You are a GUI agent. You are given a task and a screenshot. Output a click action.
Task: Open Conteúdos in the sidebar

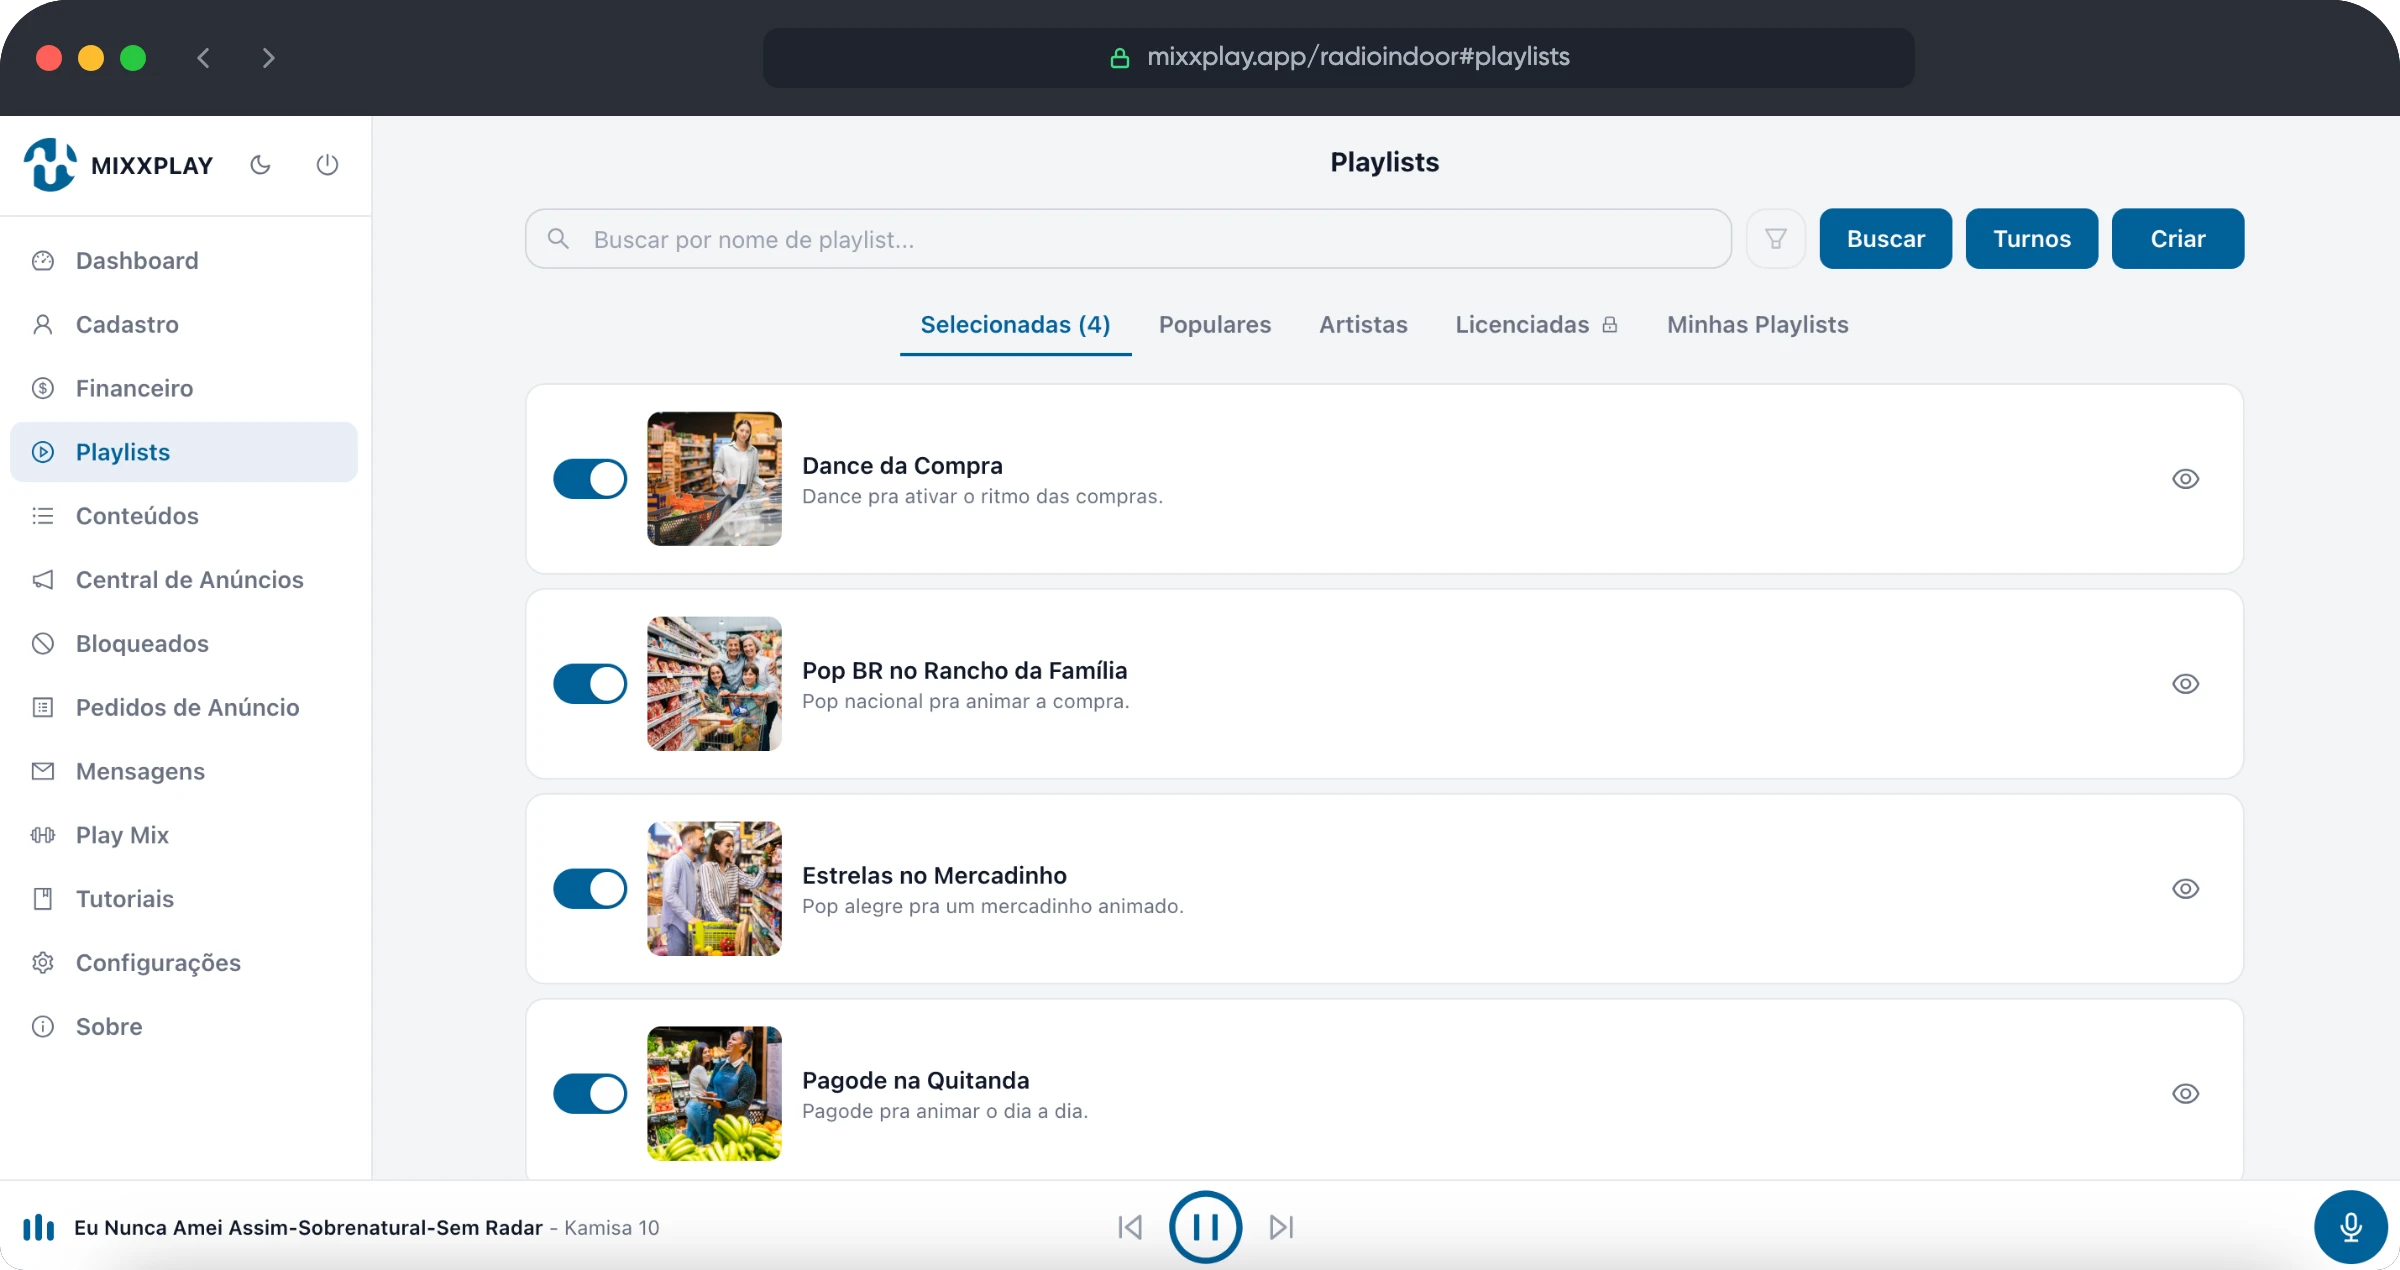tap(184, 516)
